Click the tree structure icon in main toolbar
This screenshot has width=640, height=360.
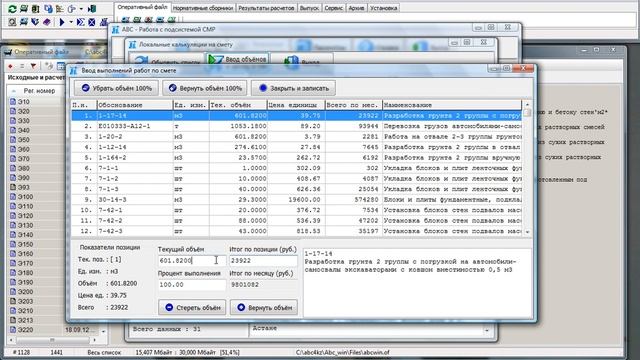tap(60, 9)
